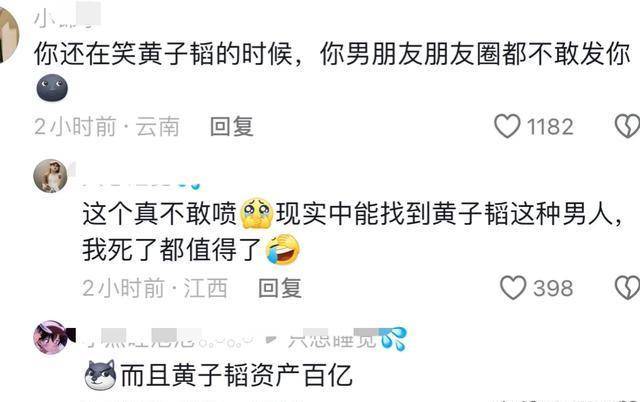
Task: Open the purple anime avatar profile
Action: pyautogui.click(x=51, y=337)
